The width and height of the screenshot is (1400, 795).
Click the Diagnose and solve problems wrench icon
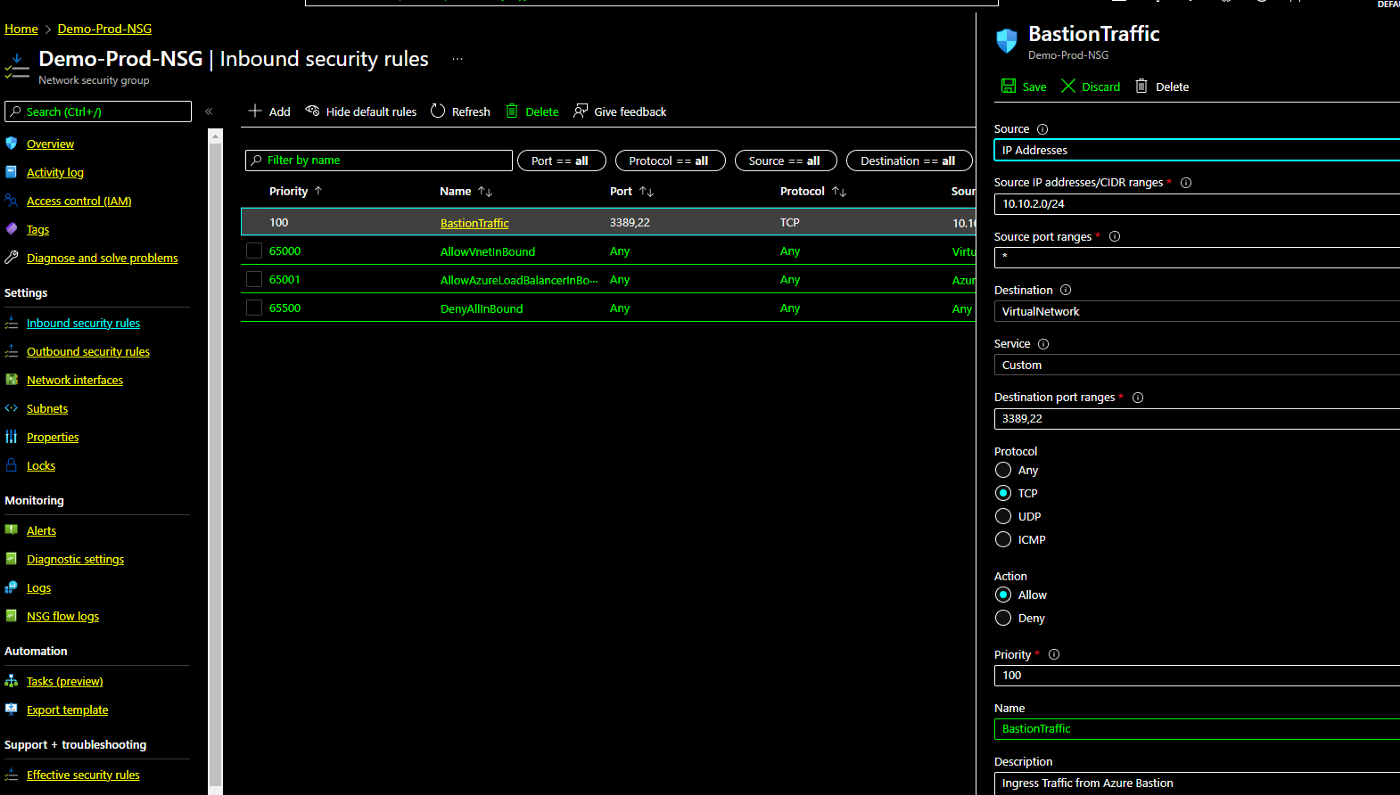[x=12, y=257]
